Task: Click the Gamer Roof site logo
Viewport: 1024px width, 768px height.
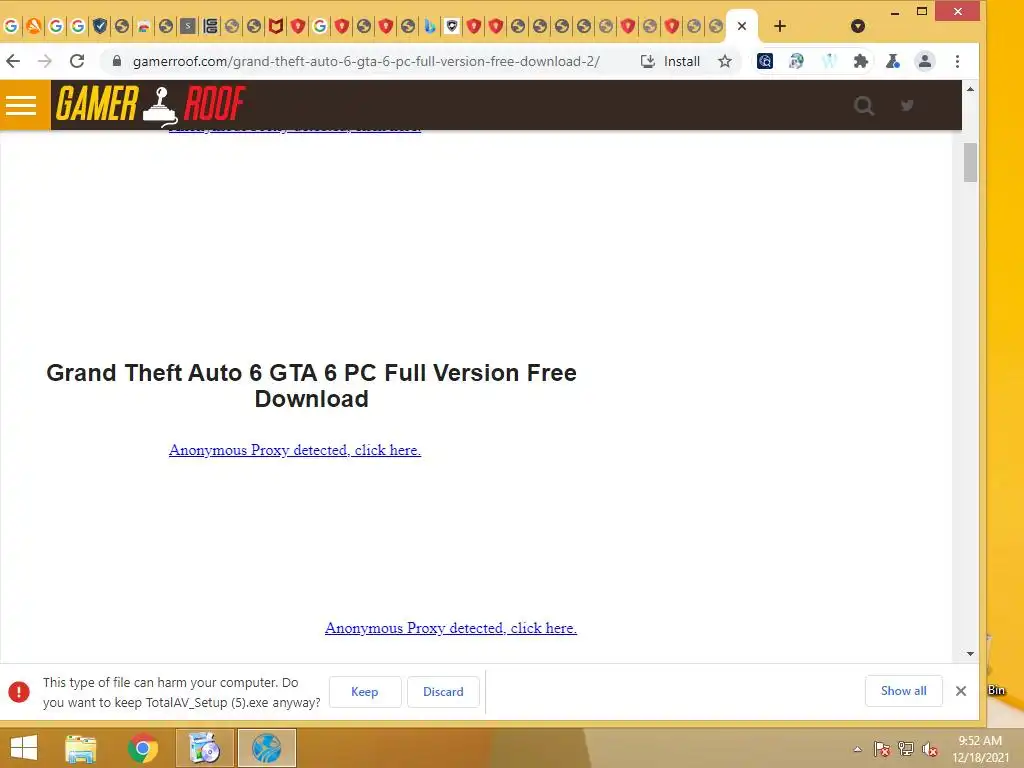Action: [150, 104]
